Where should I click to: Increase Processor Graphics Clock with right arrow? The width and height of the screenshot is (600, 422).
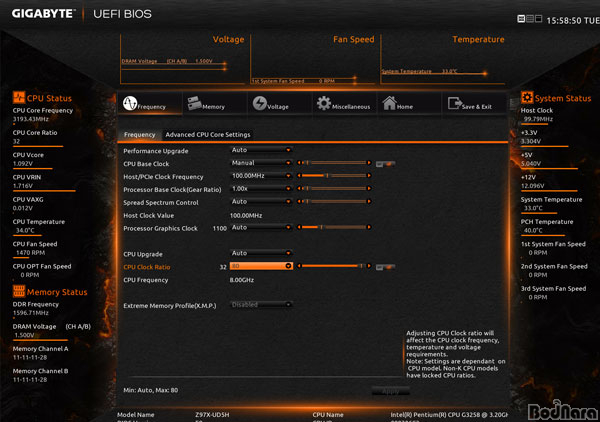pos(369,227)
